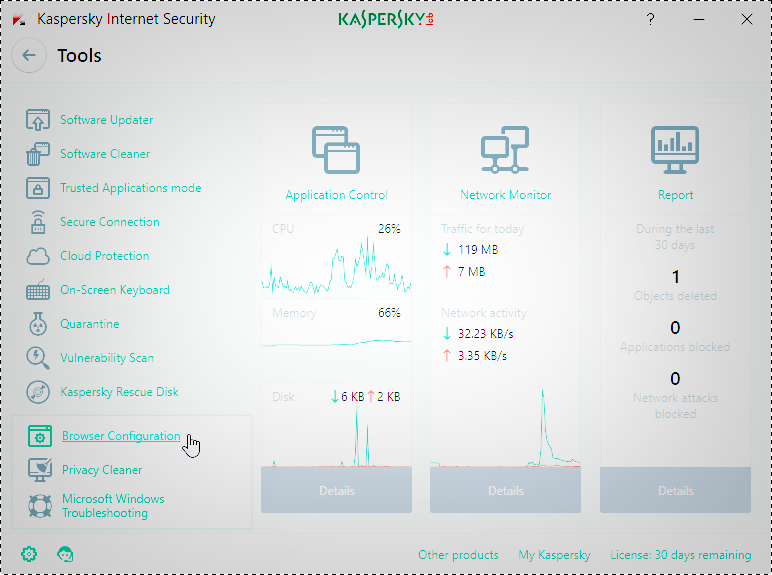Open settings via the gear icon
Image resolution: width=772 pixels, height=575 pixels.
click(29, 554)
